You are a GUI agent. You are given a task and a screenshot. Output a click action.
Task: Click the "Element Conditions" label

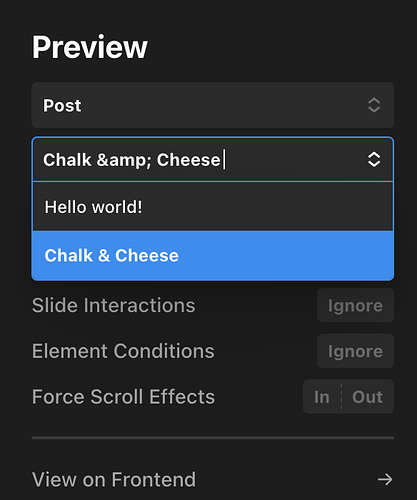(123, 351)
